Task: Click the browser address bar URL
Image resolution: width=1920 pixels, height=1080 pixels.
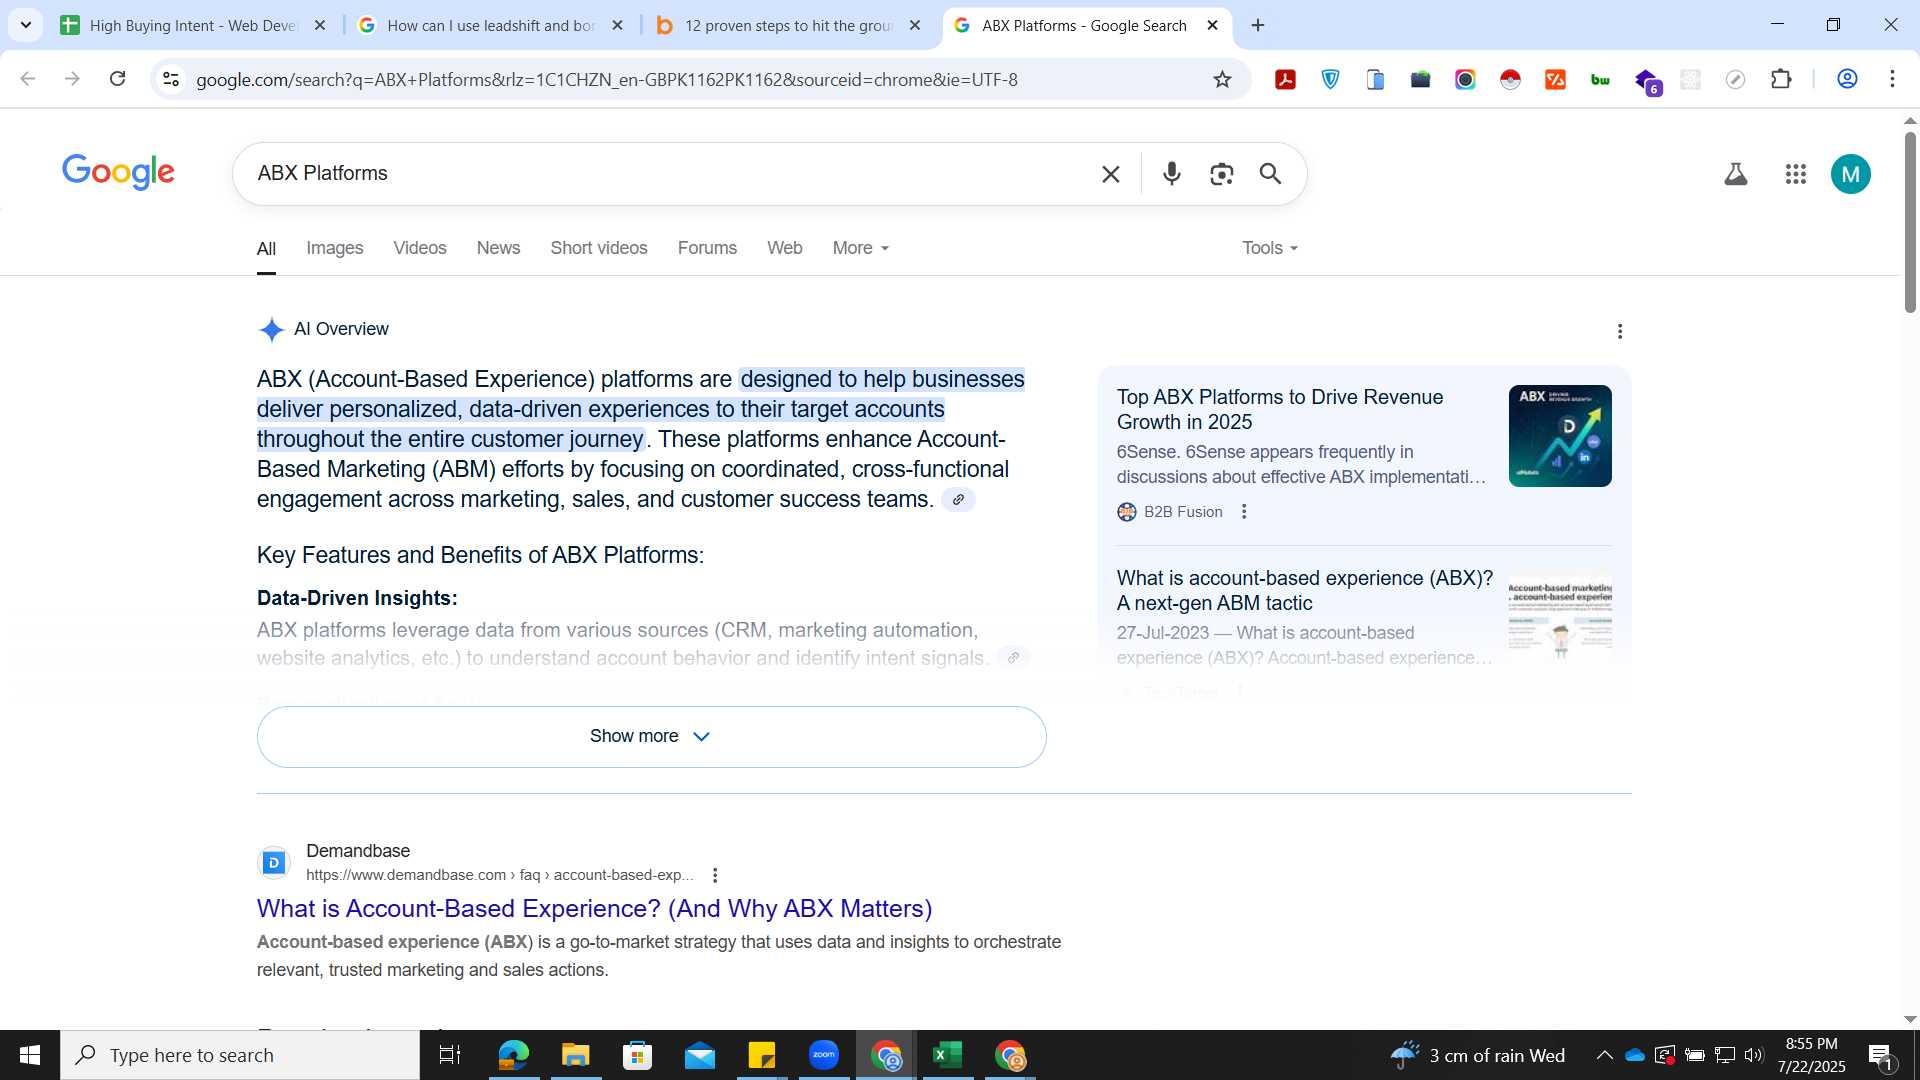Action: [x=606, y=79]
